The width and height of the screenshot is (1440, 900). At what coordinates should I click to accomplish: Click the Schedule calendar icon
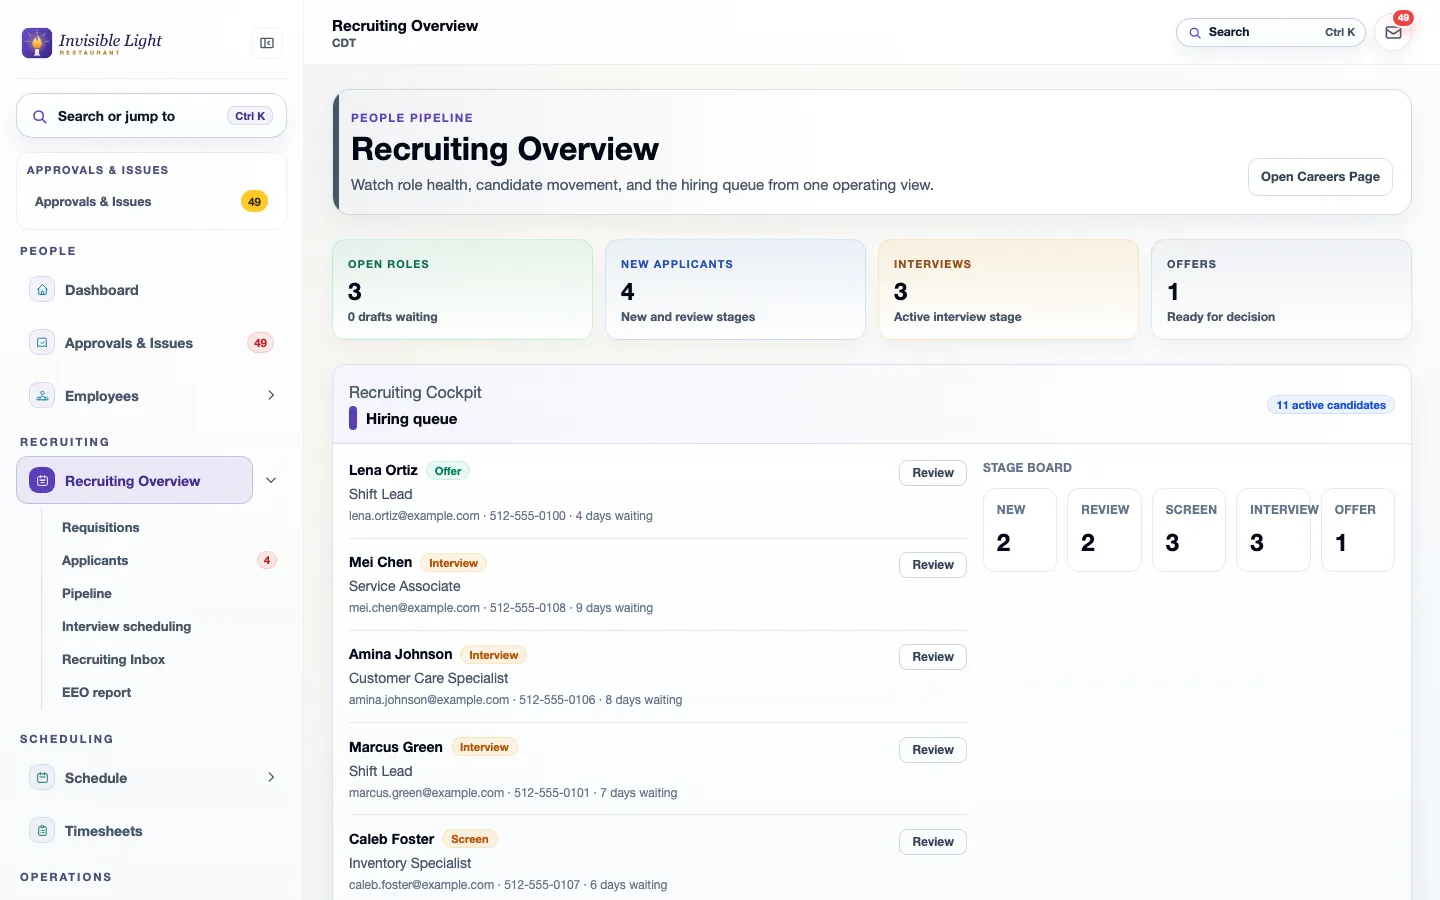[42, 778]
